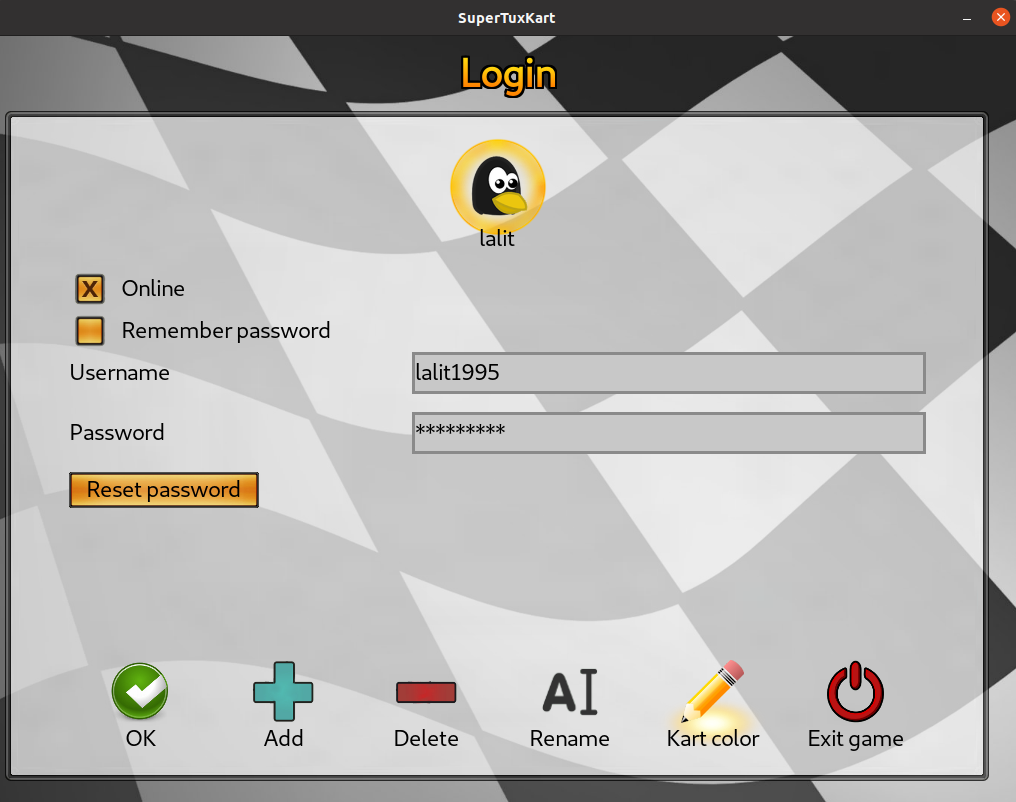The height and width of the screenshot is (802, 1016).
Task: Focus the Username field containing lalit1995
Action: click(x=668, y=373)
